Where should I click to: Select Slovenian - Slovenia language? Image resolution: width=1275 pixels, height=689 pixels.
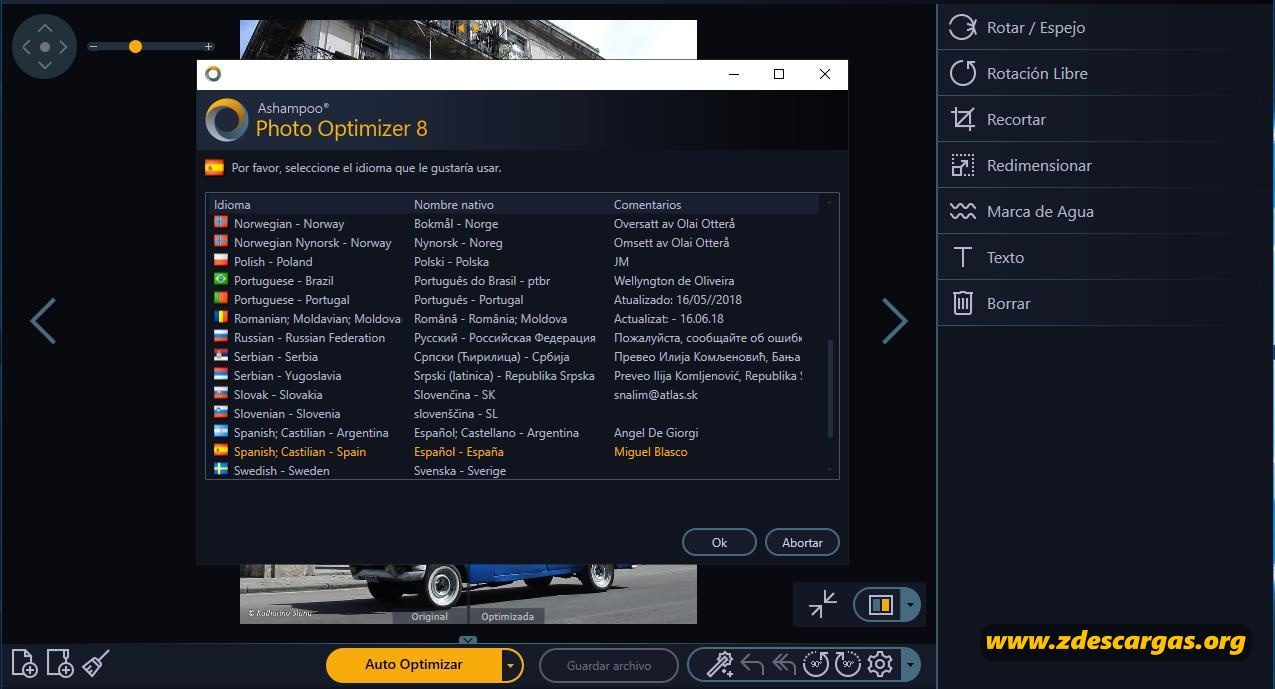[513, 414]
